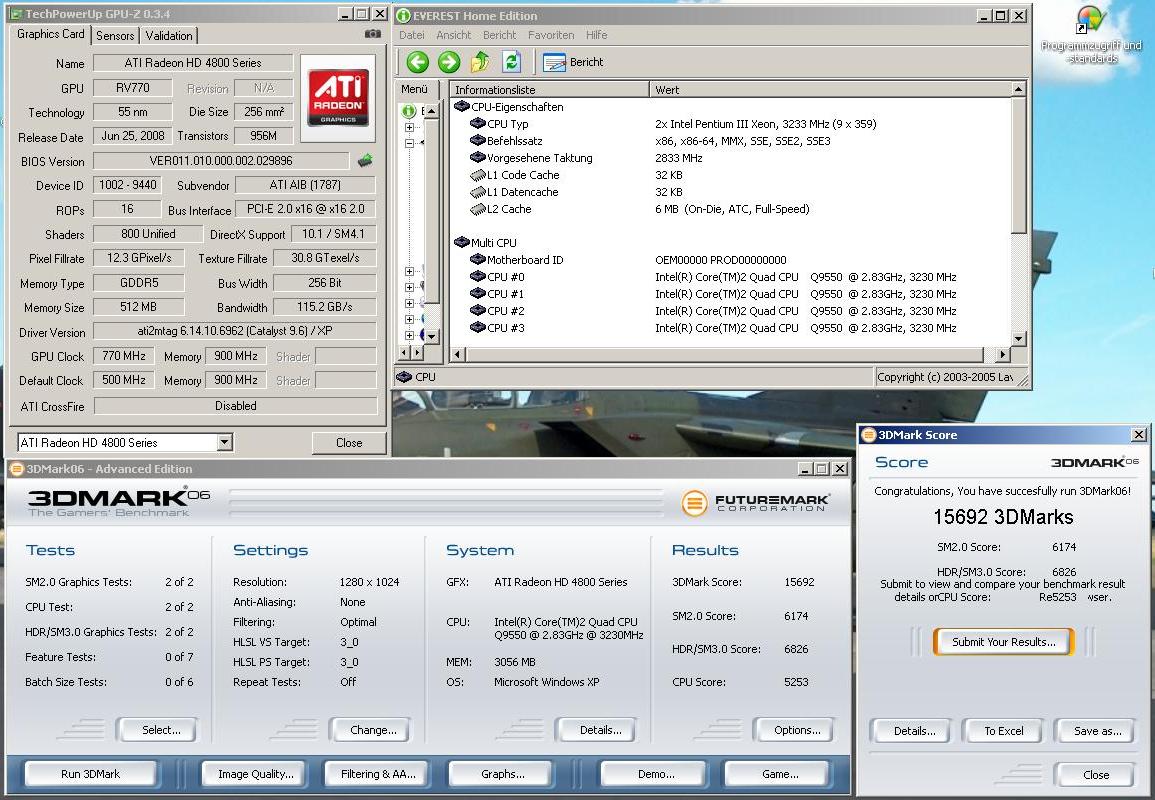Click the L2 Cache memory chip icon
The width and height of the screenshot is (1155, 800).
click(477, 209)
